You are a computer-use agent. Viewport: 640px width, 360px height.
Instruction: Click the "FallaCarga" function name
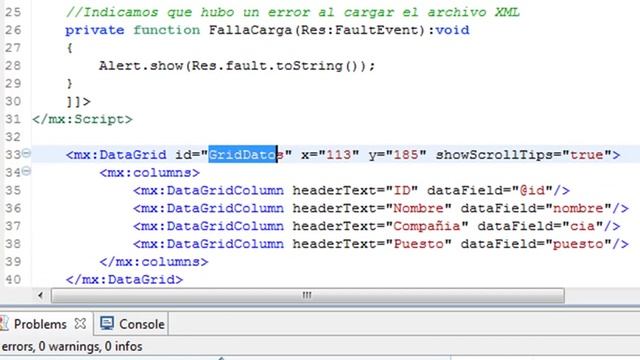(x=250, y=30)
